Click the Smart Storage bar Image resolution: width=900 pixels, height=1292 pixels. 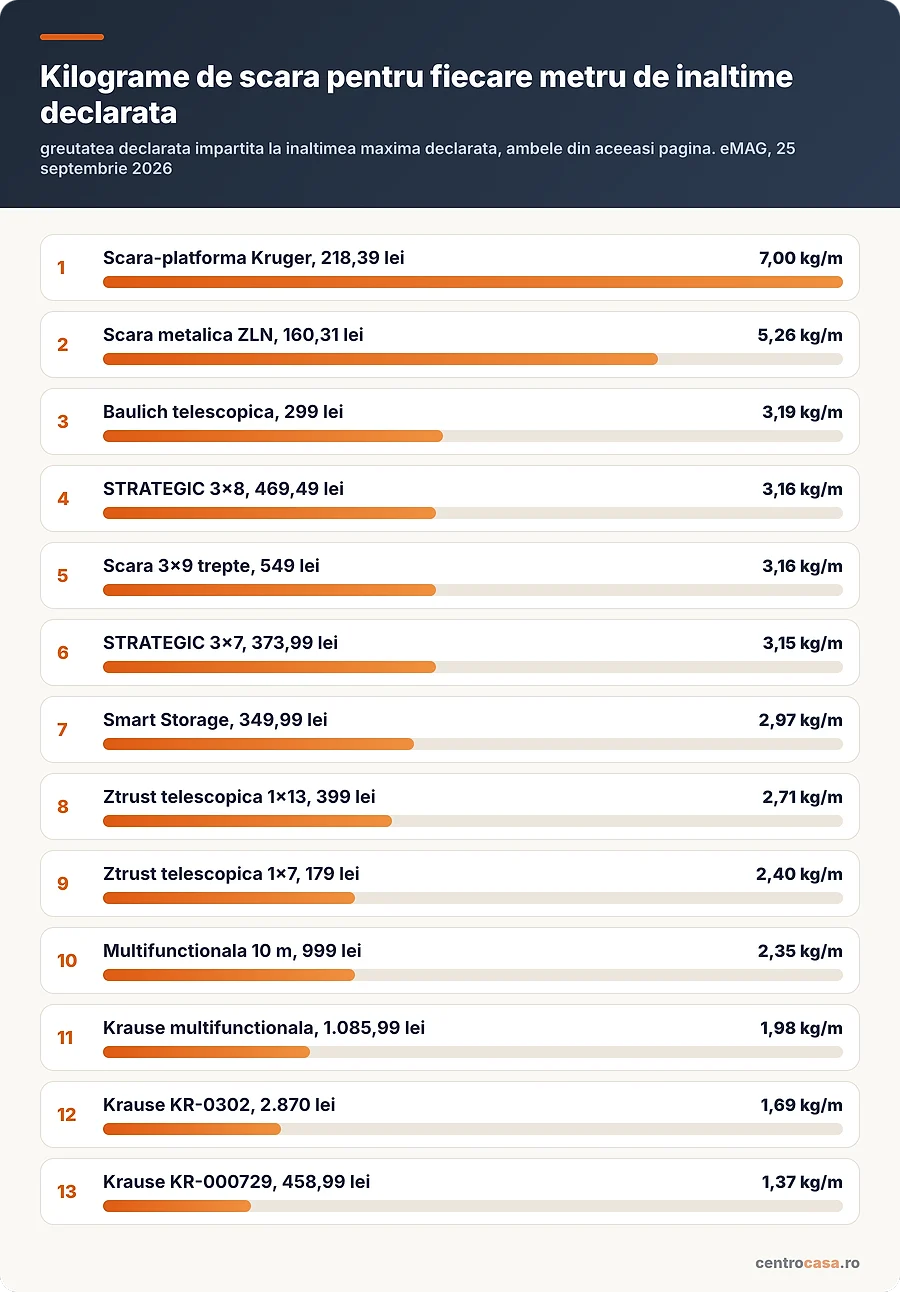coord(473,744)
